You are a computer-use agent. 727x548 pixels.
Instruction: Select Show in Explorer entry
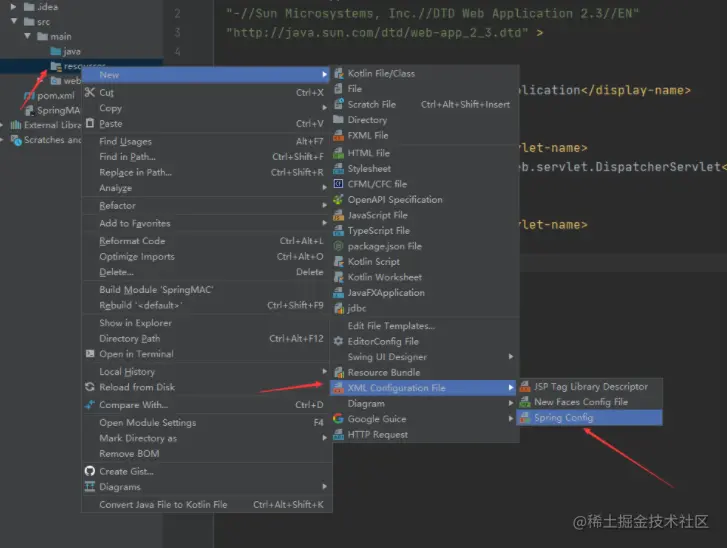click(x=205, y=323)
